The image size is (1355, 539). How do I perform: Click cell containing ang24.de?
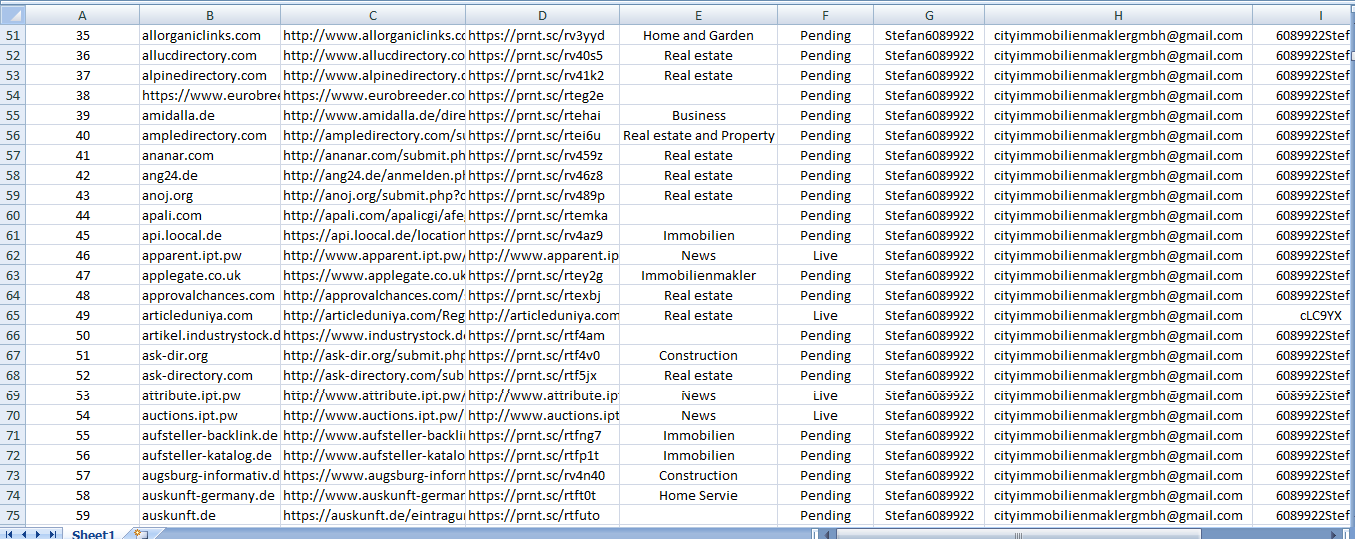[x=210, y=175]
